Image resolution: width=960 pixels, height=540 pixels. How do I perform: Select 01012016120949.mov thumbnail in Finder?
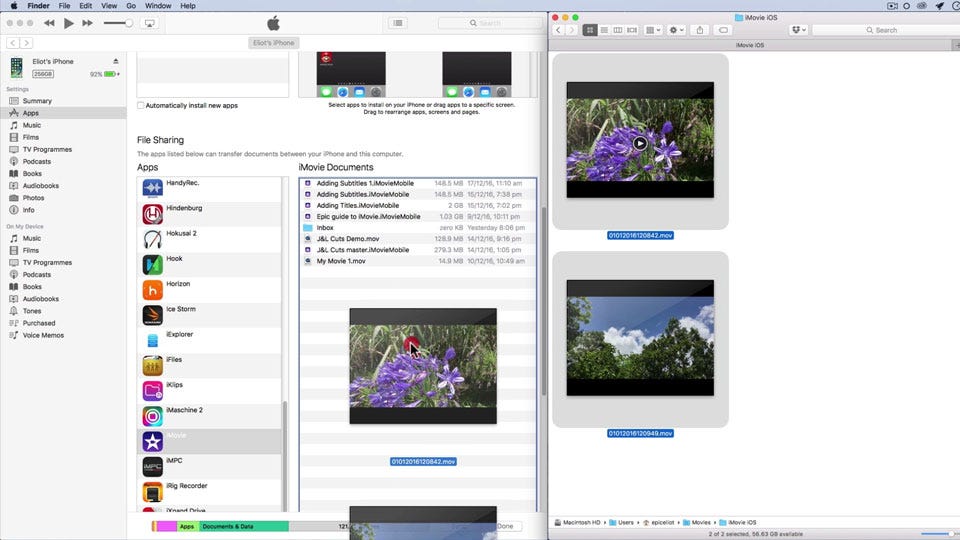[x=640, y=338]
